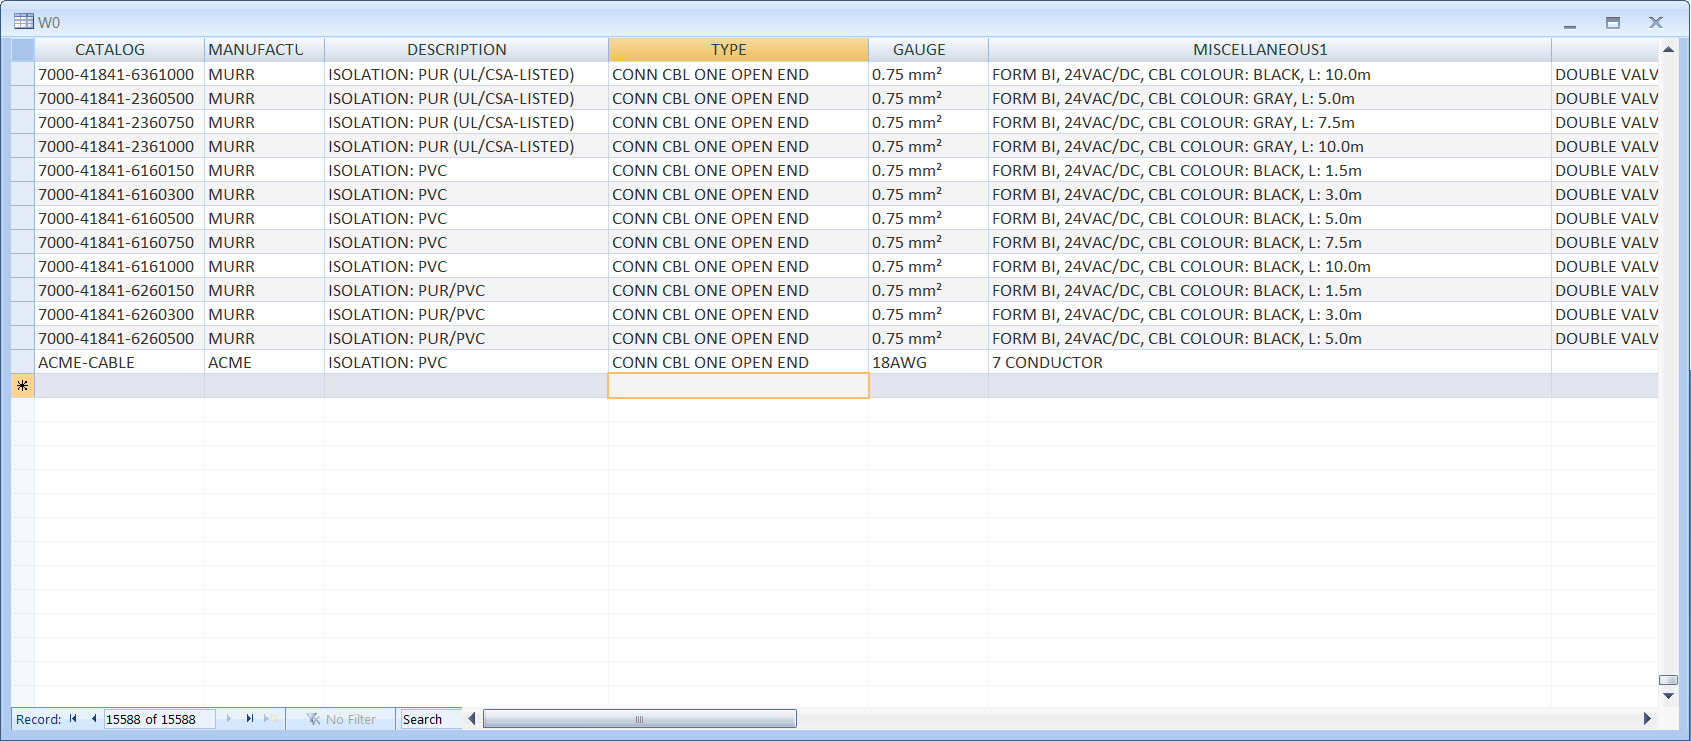Viewport: 1691px width, 741px height.
Task: Select the DESCRIPTION column header
Action: [466, 49]
